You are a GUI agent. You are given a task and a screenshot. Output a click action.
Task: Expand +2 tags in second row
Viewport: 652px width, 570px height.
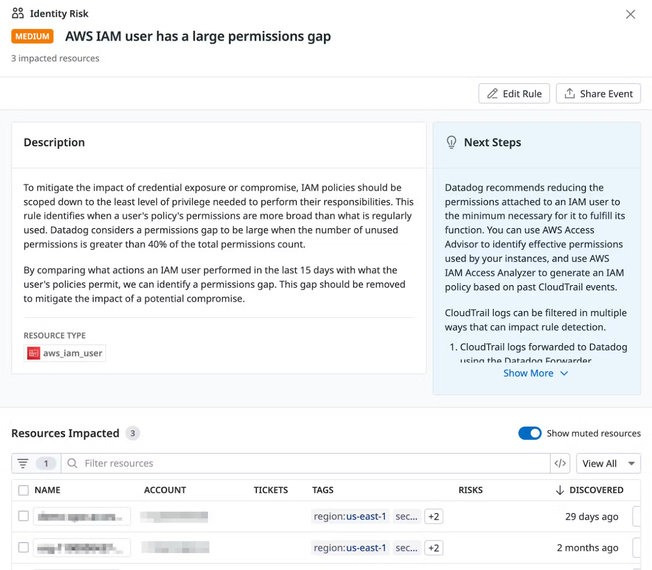(433, 548)
